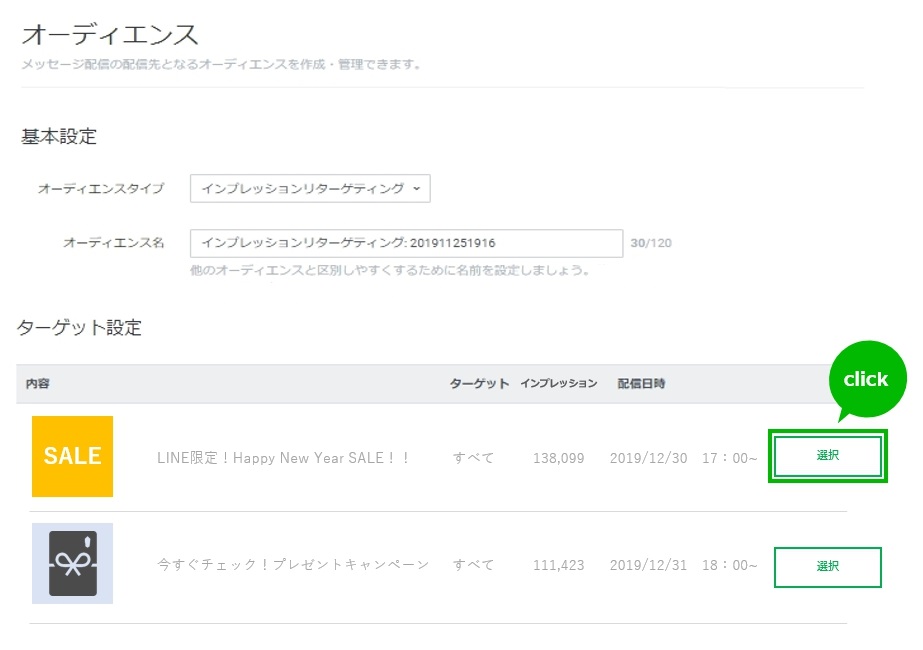Select the LINE限定!Happy New Year SALE title
This screenshot has height=650, width=923.
pyautogui.click(x=284, y=458)
